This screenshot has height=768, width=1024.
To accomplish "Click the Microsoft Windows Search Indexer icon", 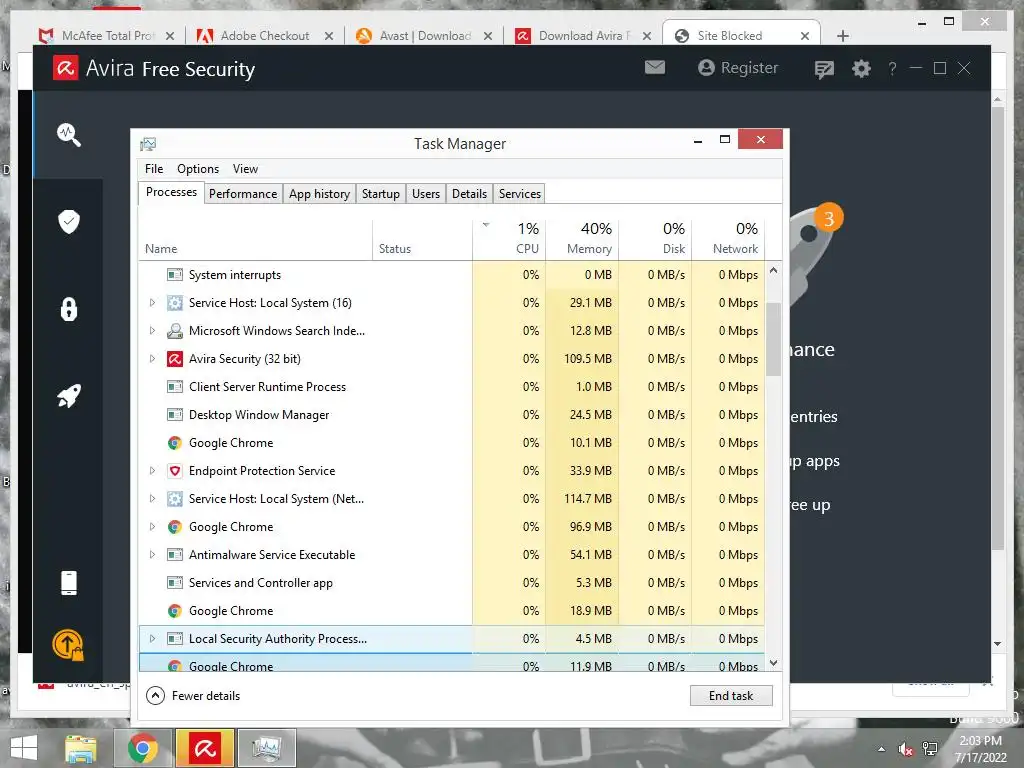I will click(x=174, y=330).
